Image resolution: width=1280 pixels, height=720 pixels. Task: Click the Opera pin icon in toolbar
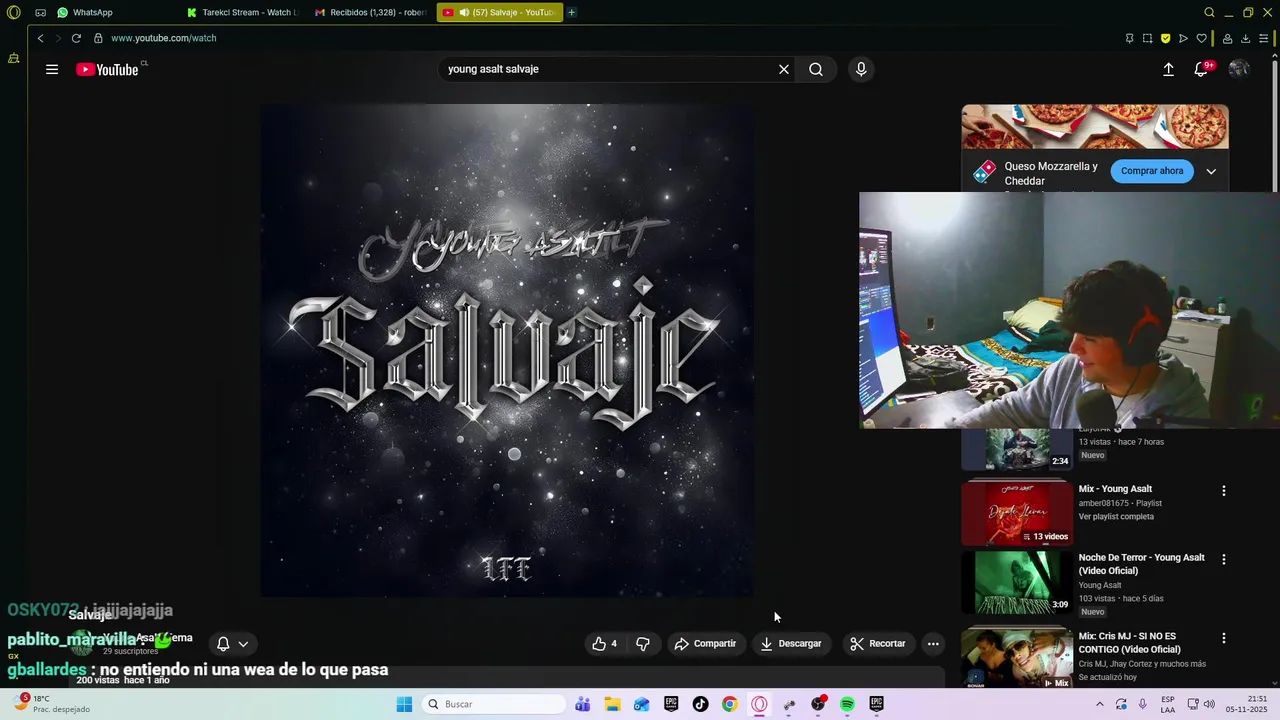(1129, 38)
